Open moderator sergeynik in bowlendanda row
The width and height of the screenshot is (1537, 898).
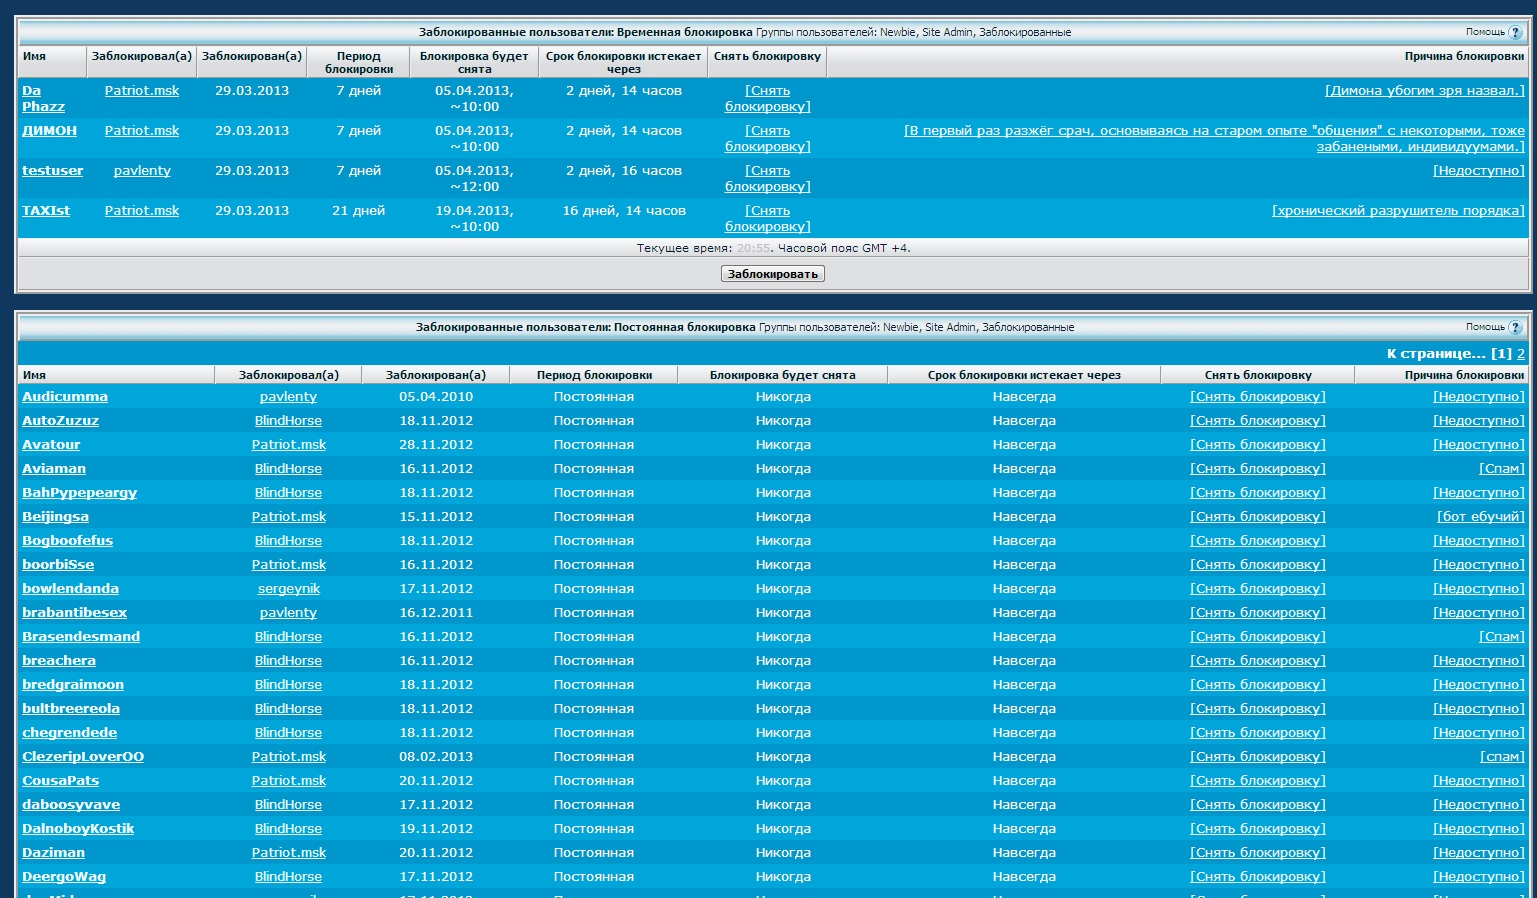point(288,589)
